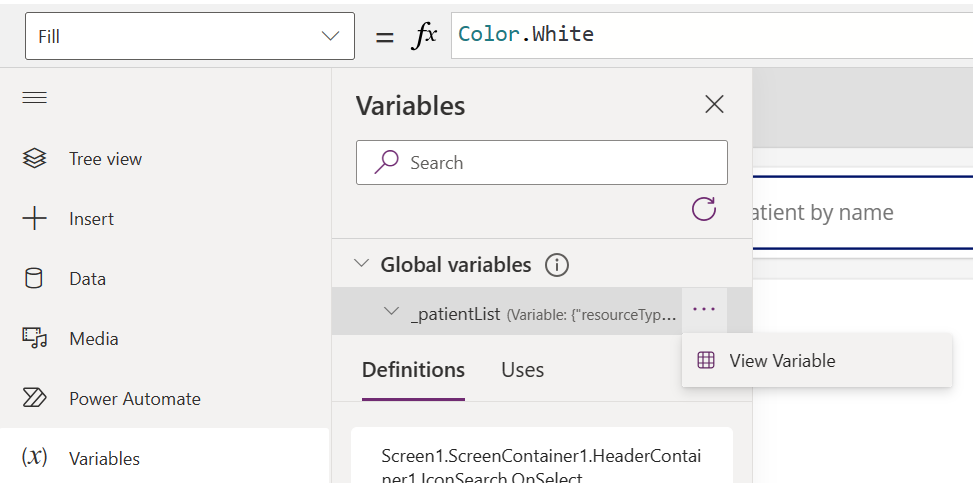
Task: Switch to the Definitions tab
Action: (x=413, y=370)
